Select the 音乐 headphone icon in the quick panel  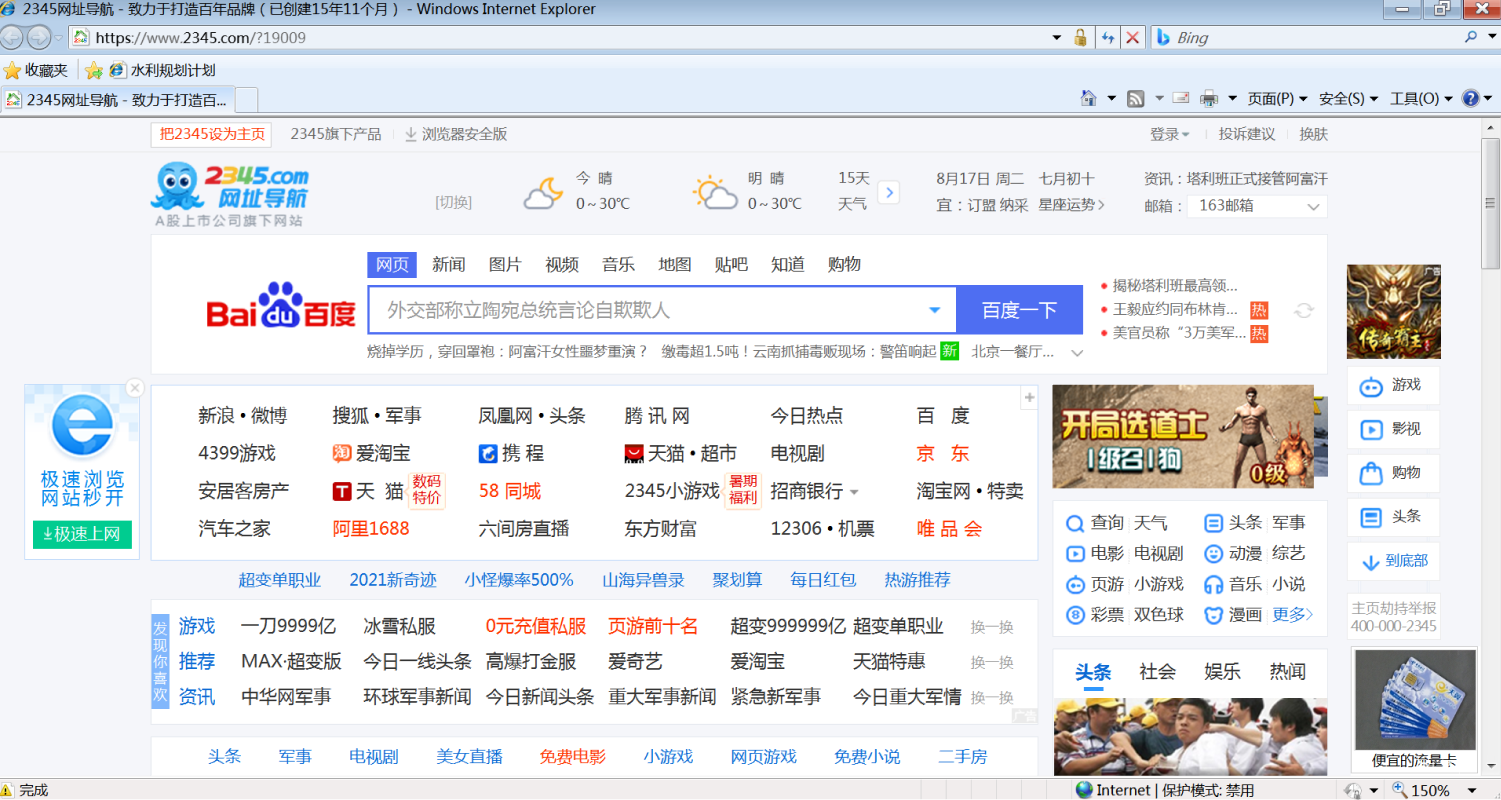pos(1212,583)
